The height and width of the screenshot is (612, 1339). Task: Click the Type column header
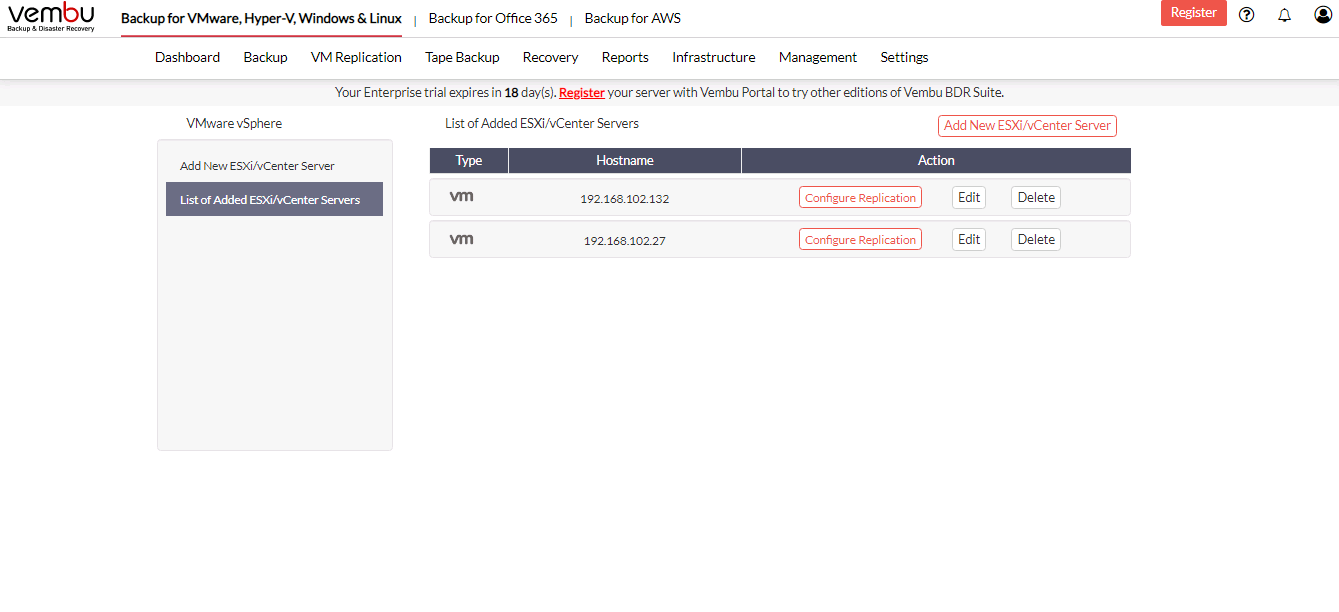pos(469,161)
